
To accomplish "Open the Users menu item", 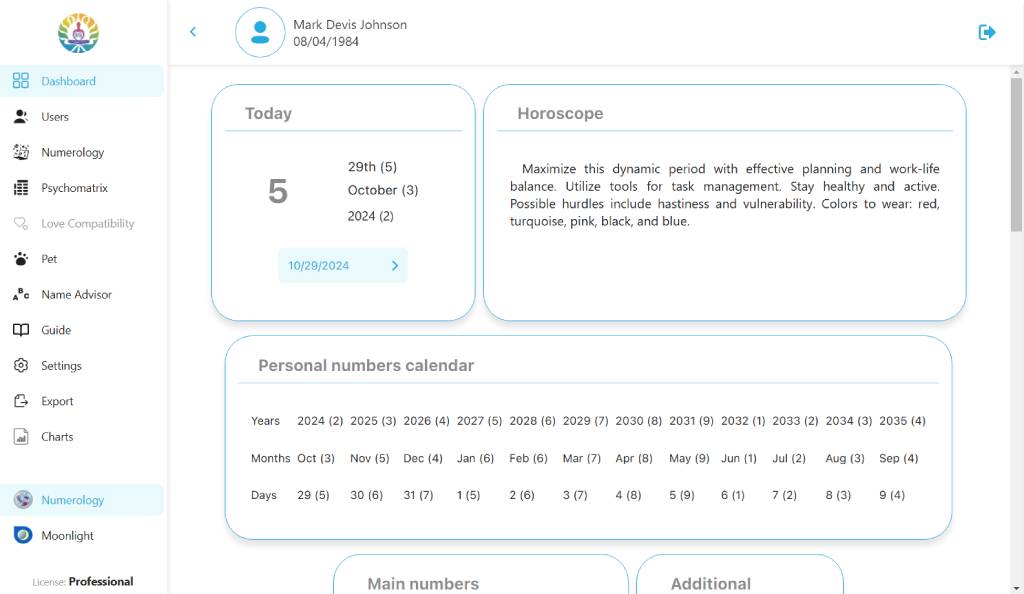I will (82, 117).
